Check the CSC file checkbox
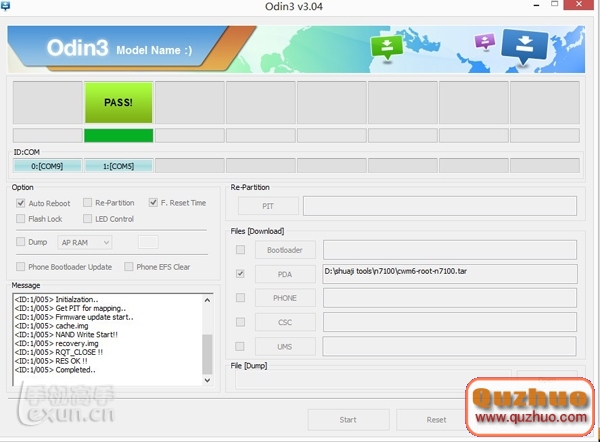600x442 pixels. point(240,322)
